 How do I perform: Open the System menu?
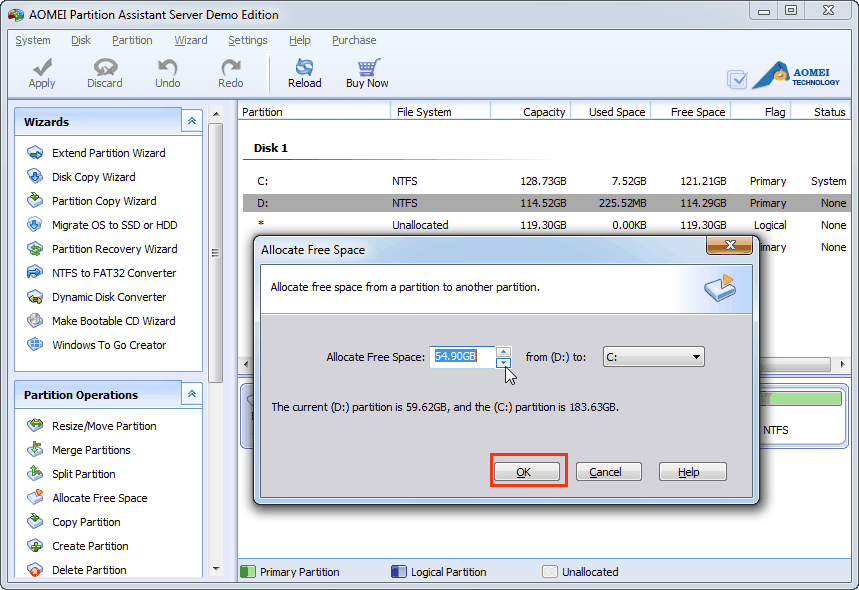(x=33, y=40)
